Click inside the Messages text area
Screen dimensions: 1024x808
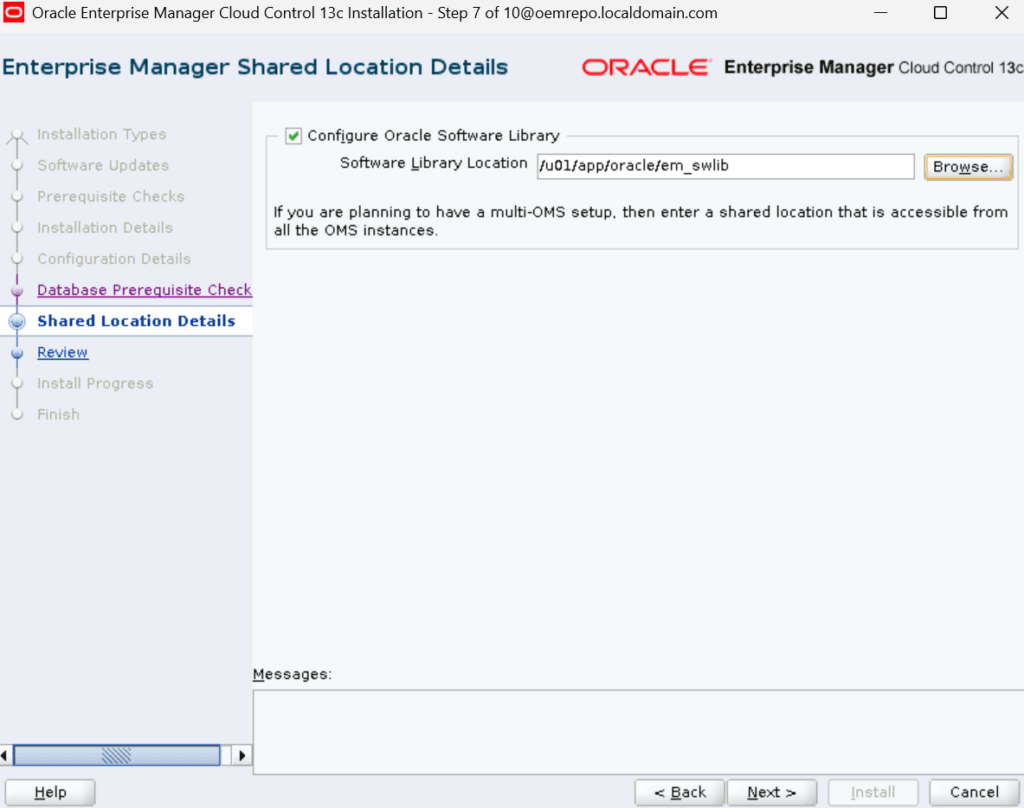pyautogui.click(x=638, y=732)
